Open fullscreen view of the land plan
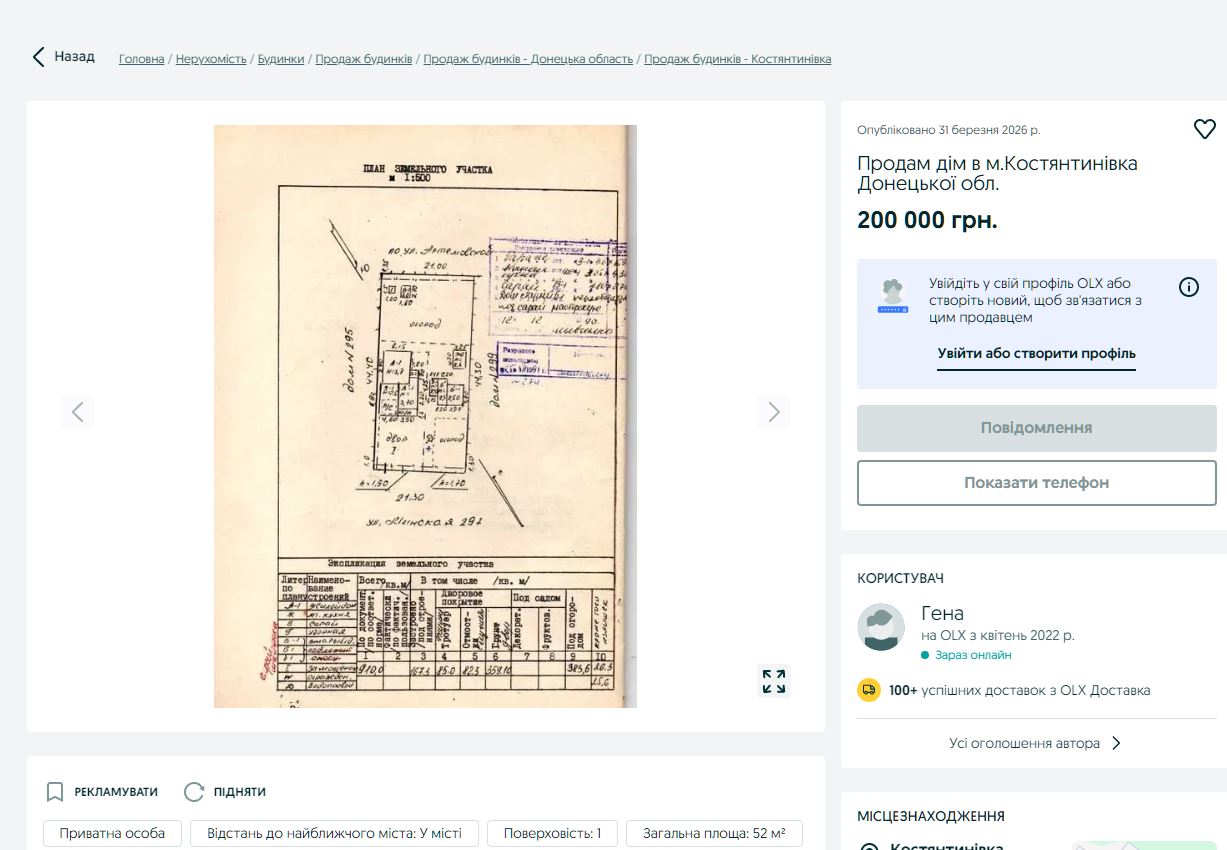 [773, 681]
